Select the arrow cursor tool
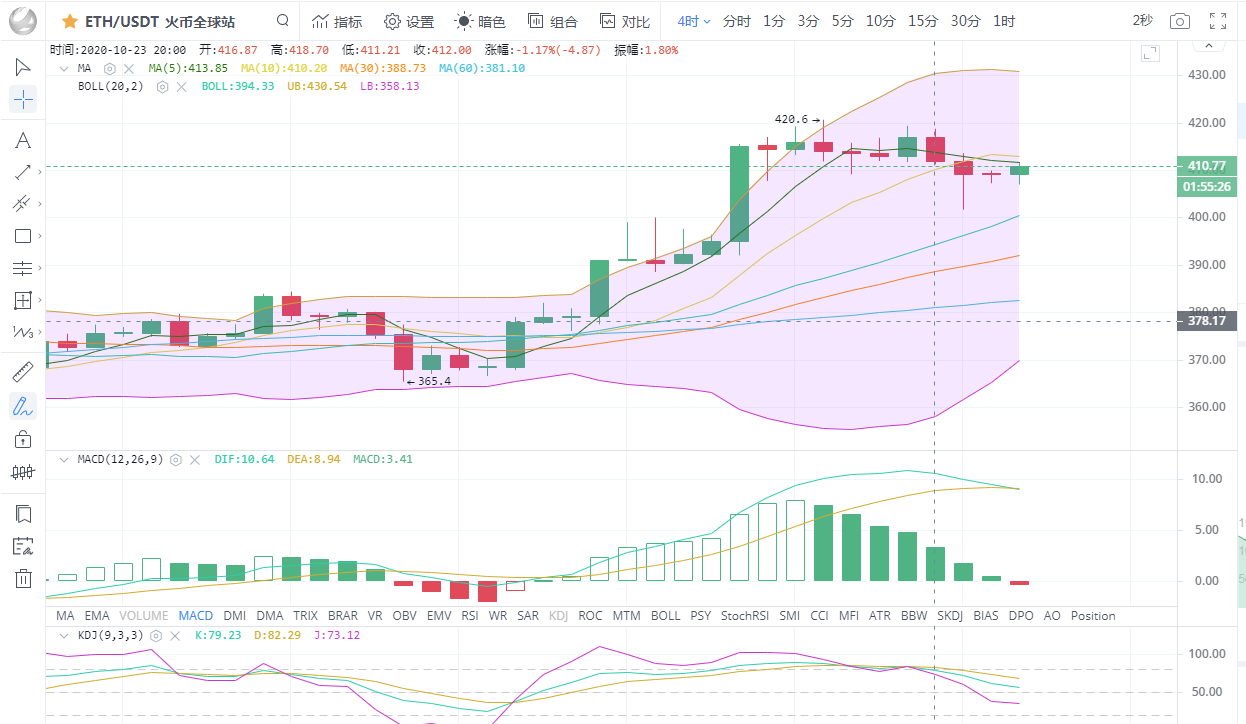This screenshot has height=724, width=1246. [x=23, y=67]
